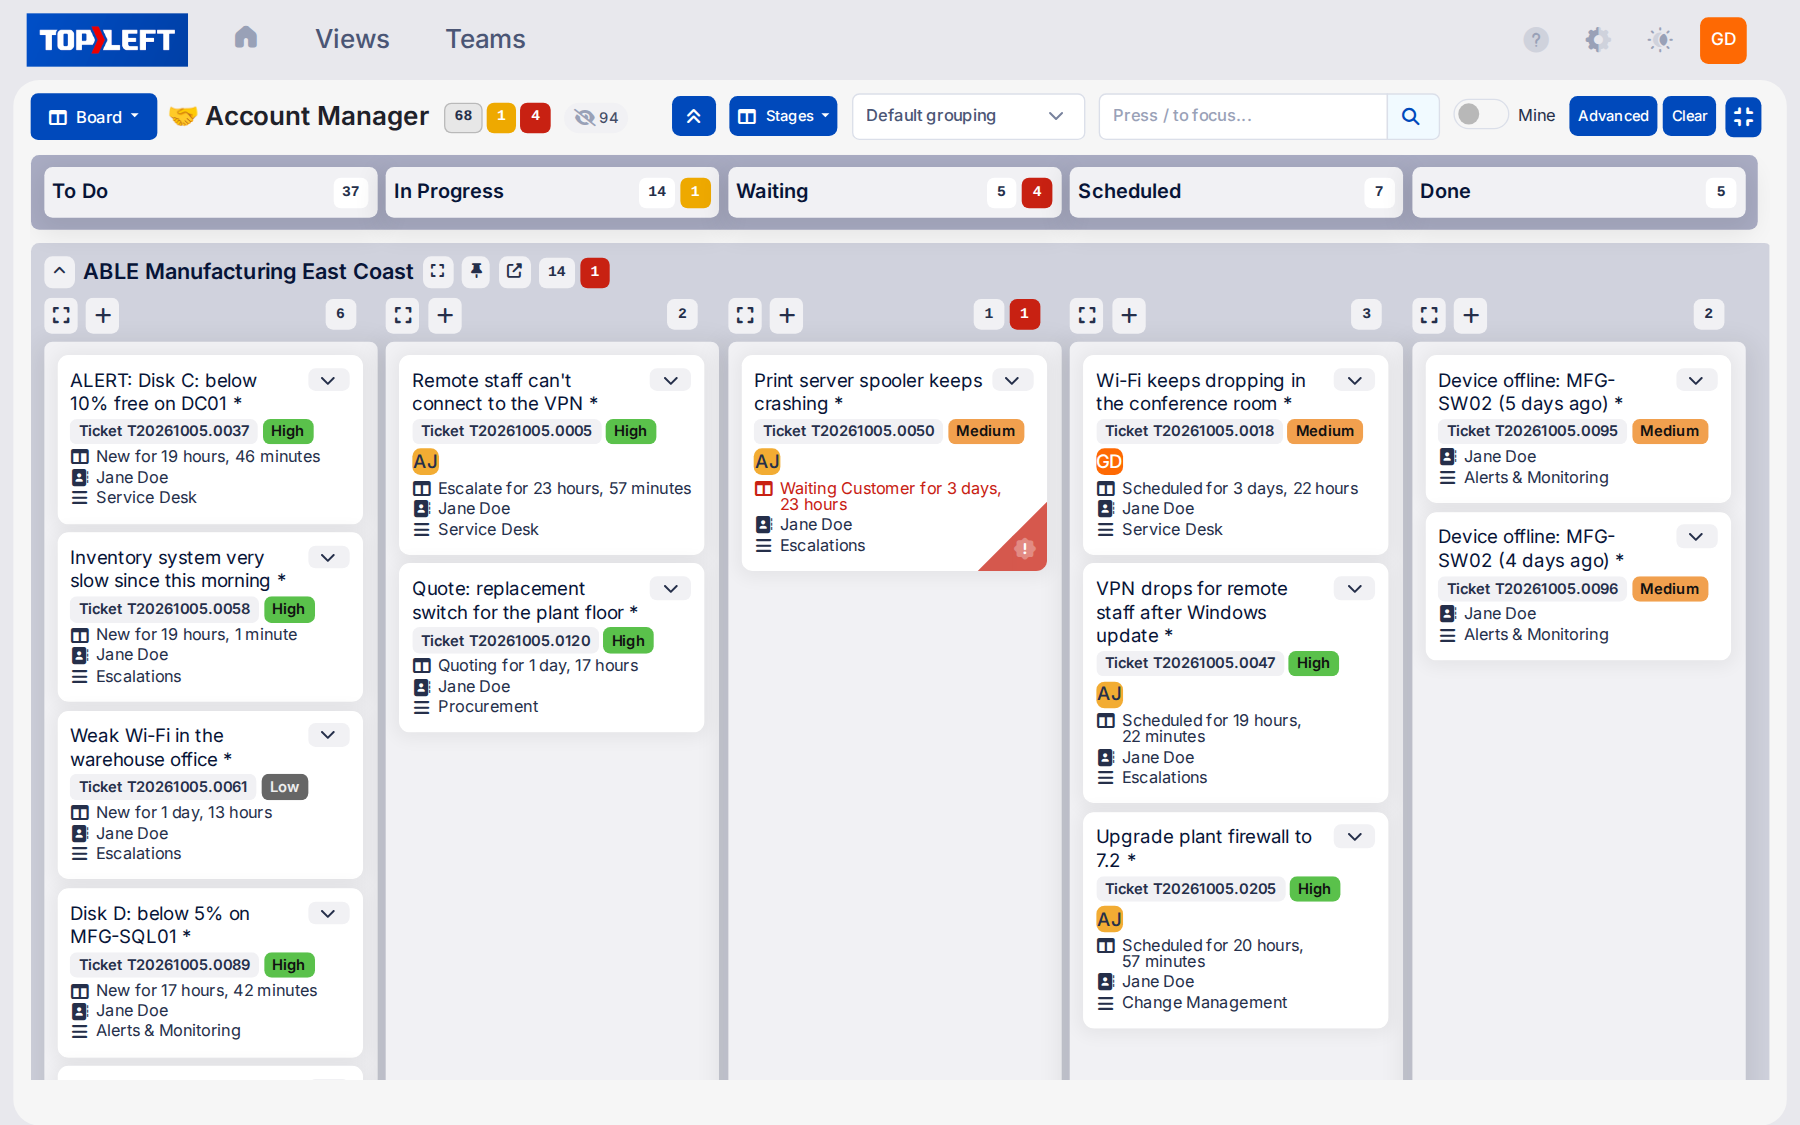This screenshot has width=1800, height=1125.
Task: Open settings gear icon
Action: [x=1598, y=39]
